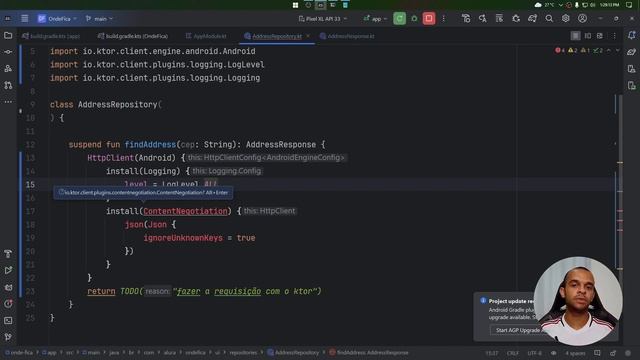The image size is (640, 360).
Task: Click the AddressRepository breadcrumb
Action: coord(293,353)
